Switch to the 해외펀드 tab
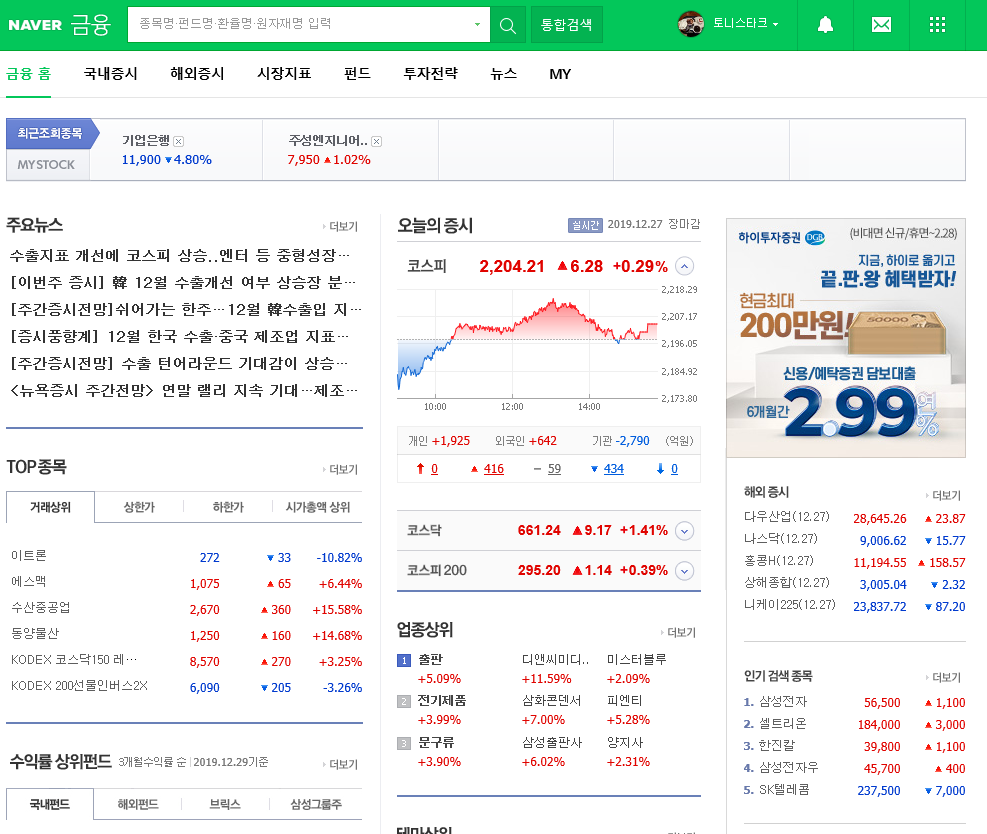Screen dimensions: 987x834 click(138, 804)
